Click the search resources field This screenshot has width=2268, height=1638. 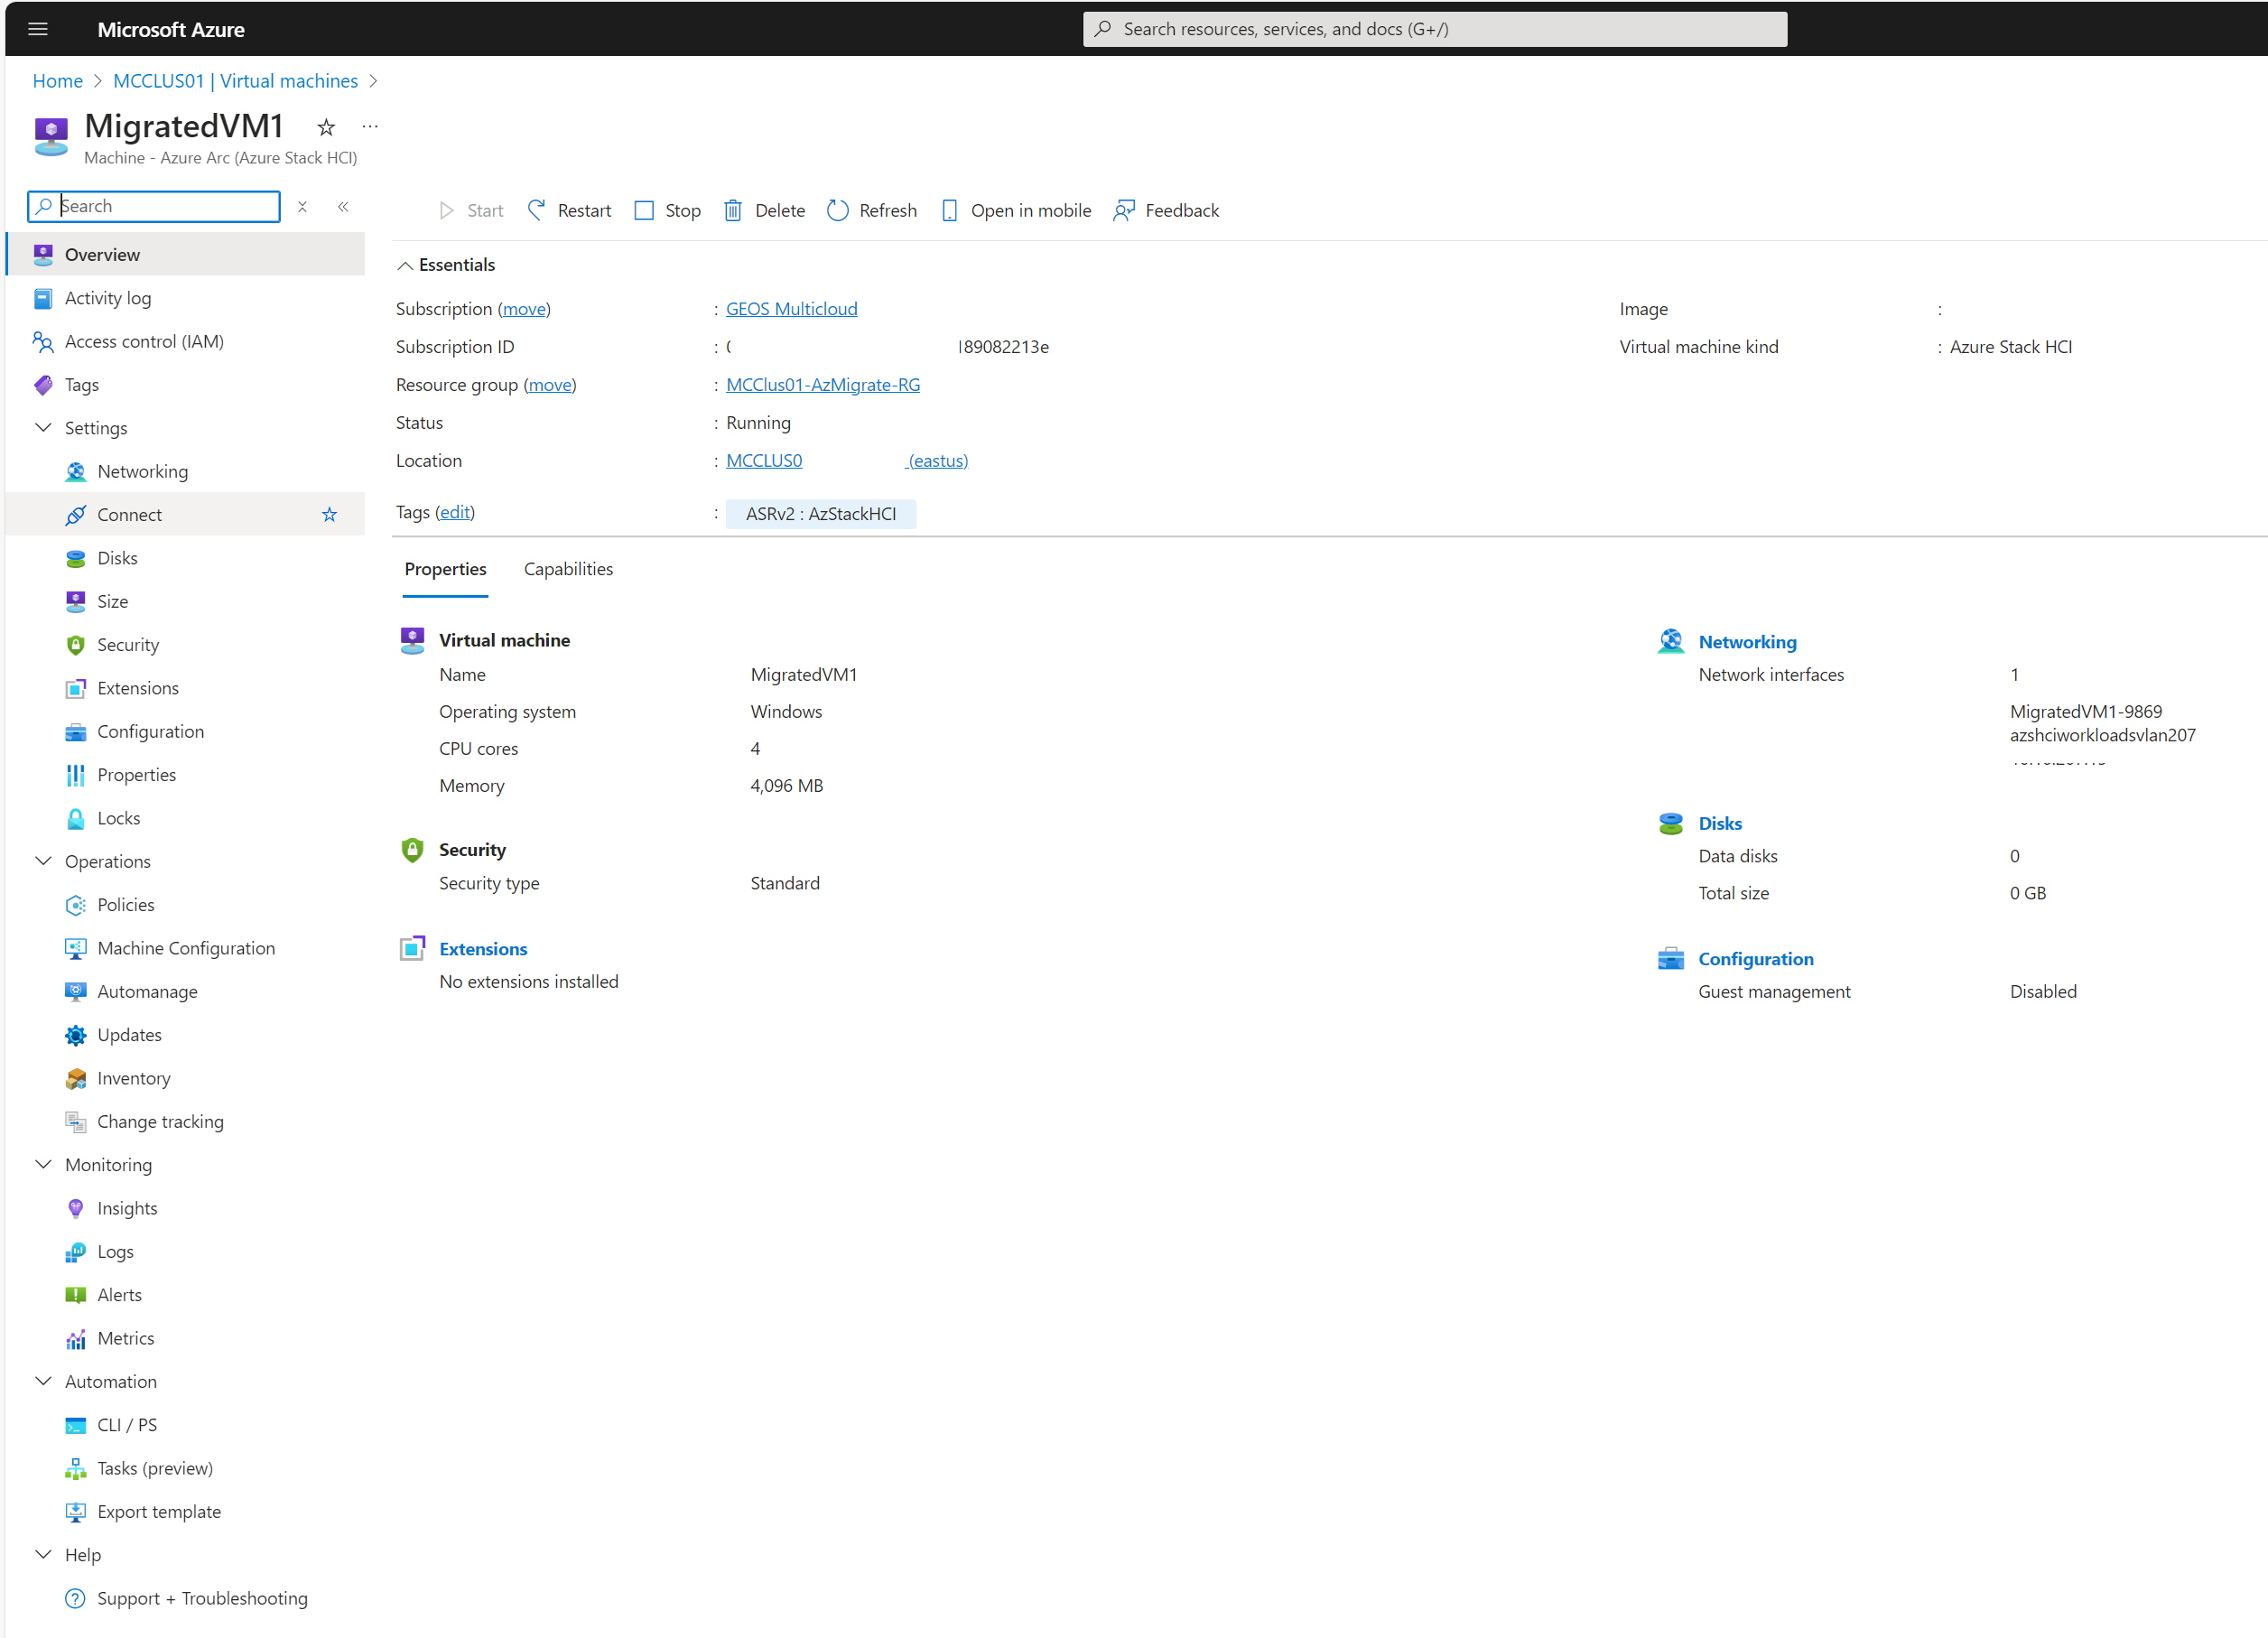[x=1434, y=29]
